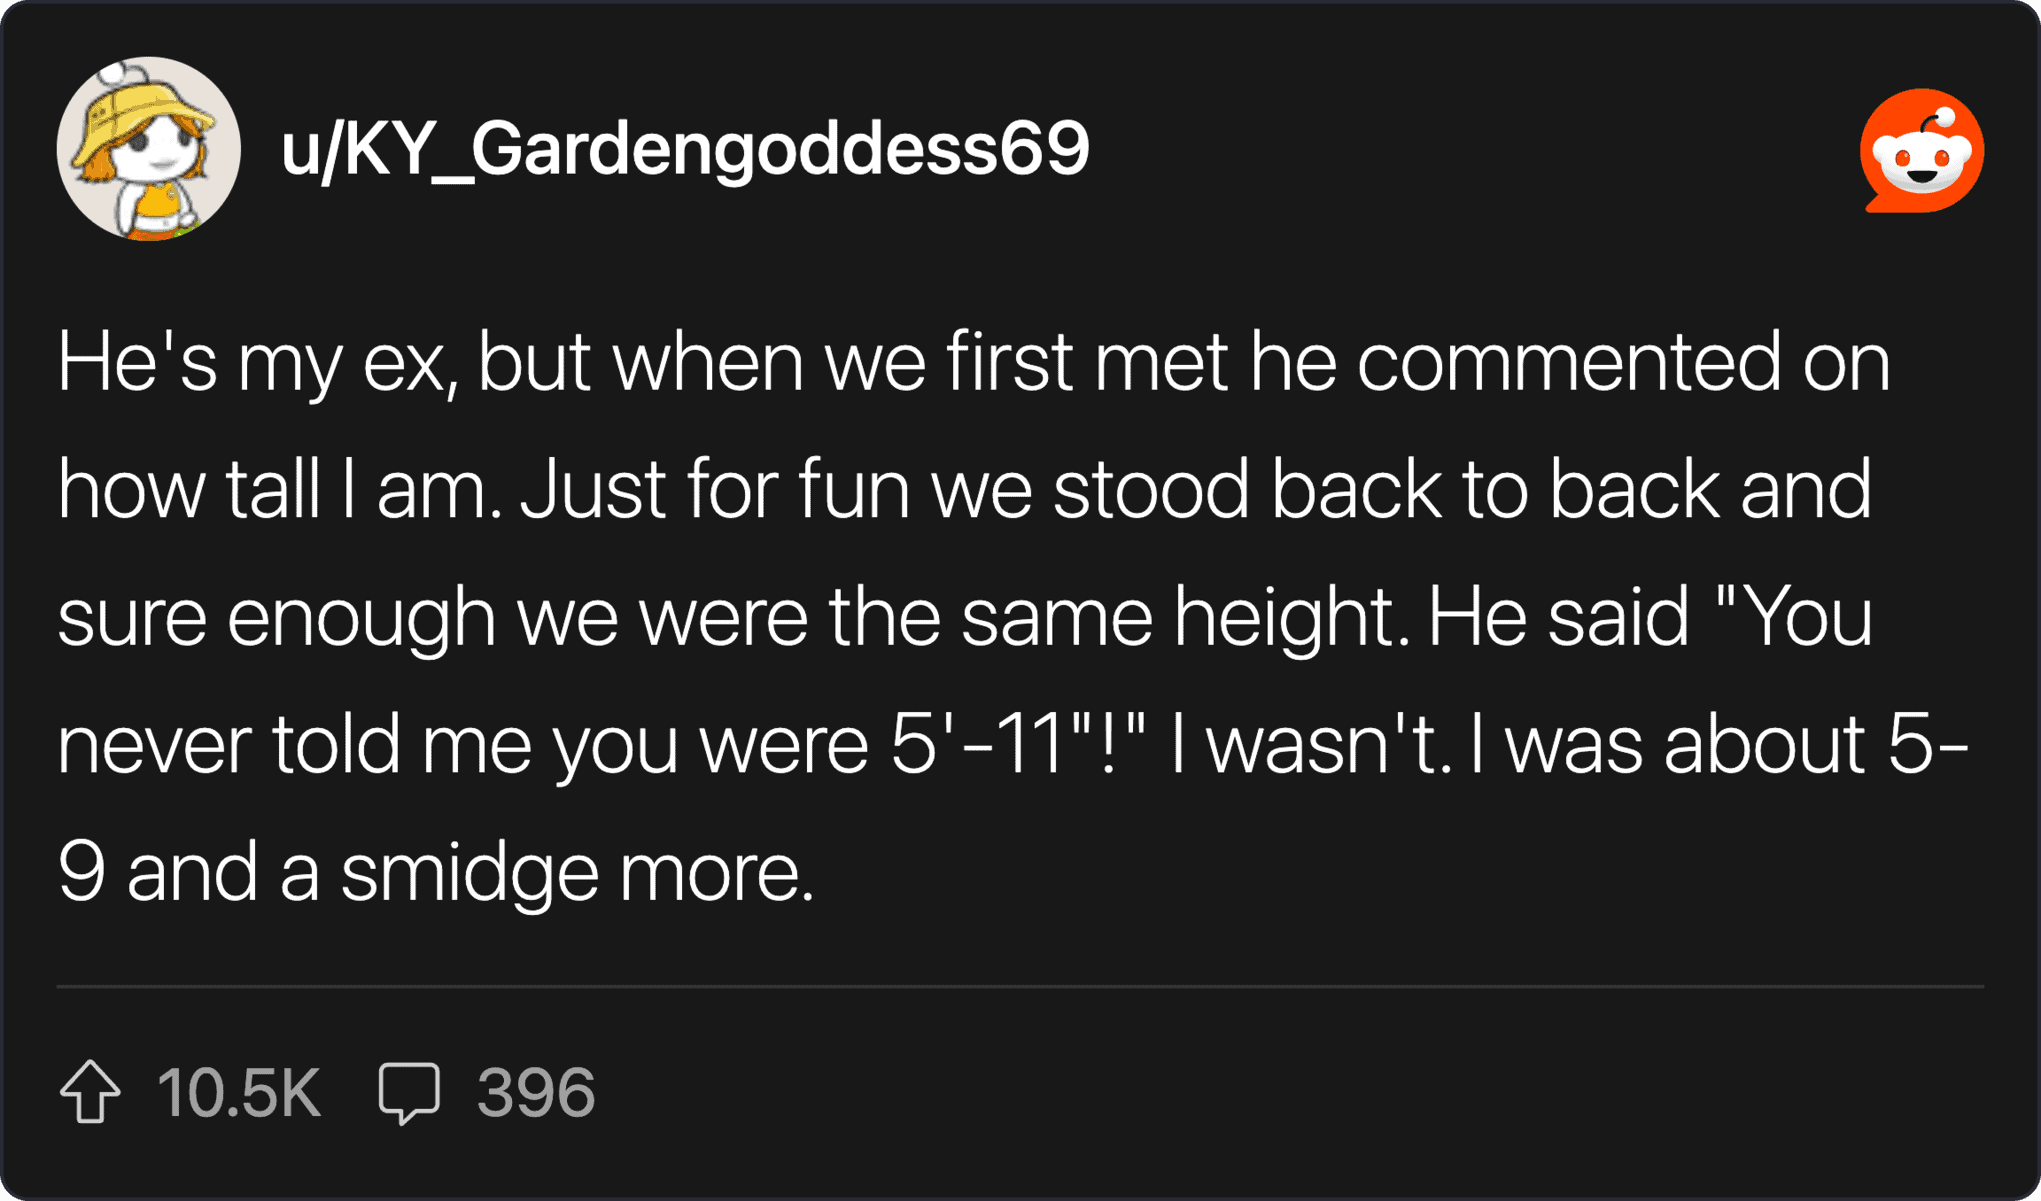Click the comment speech bubble icon

pyautogui.click(x=409, y=1091)
